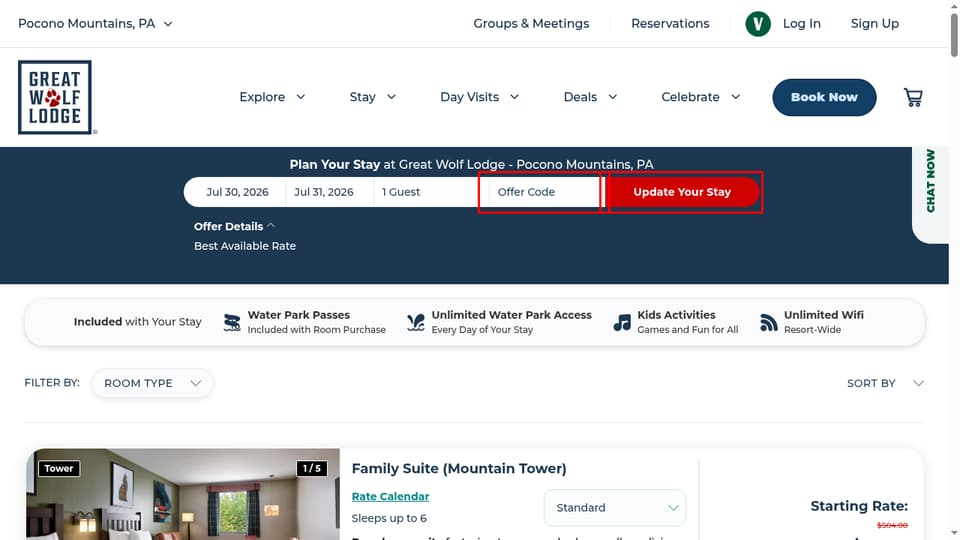Select the Jul 30, 2026 check-in date
The width and height of the screenshot is (960, 540).
(238, 192)
